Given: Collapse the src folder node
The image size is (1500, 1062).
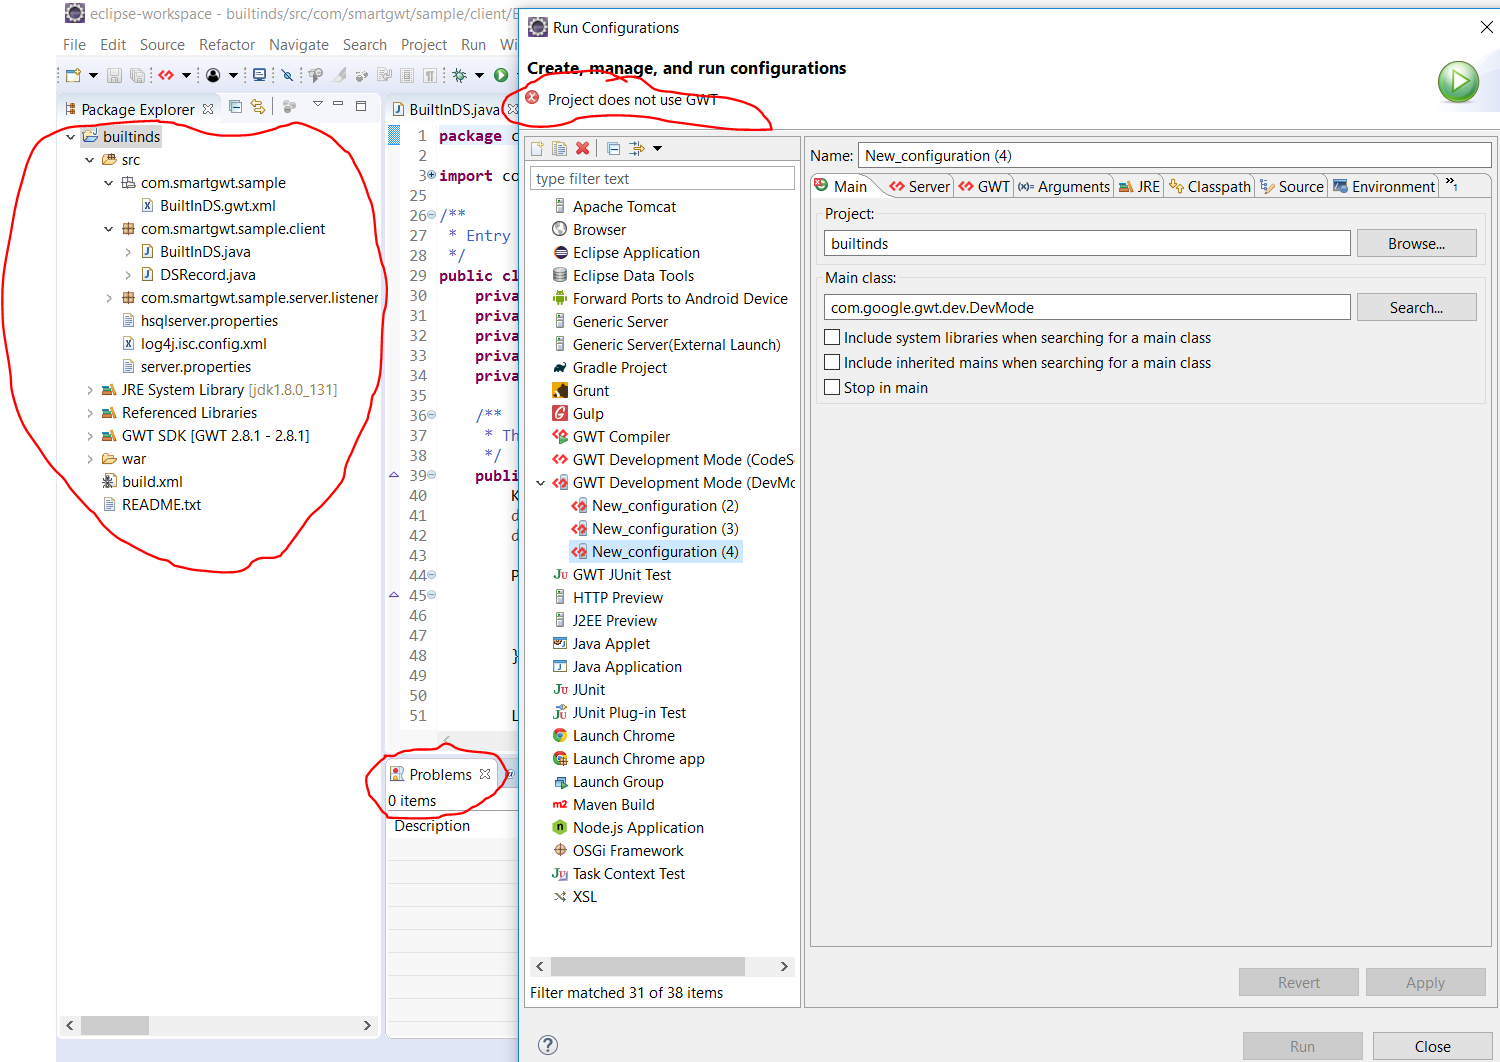Looking at the screenshot, I should pos(89,160).
